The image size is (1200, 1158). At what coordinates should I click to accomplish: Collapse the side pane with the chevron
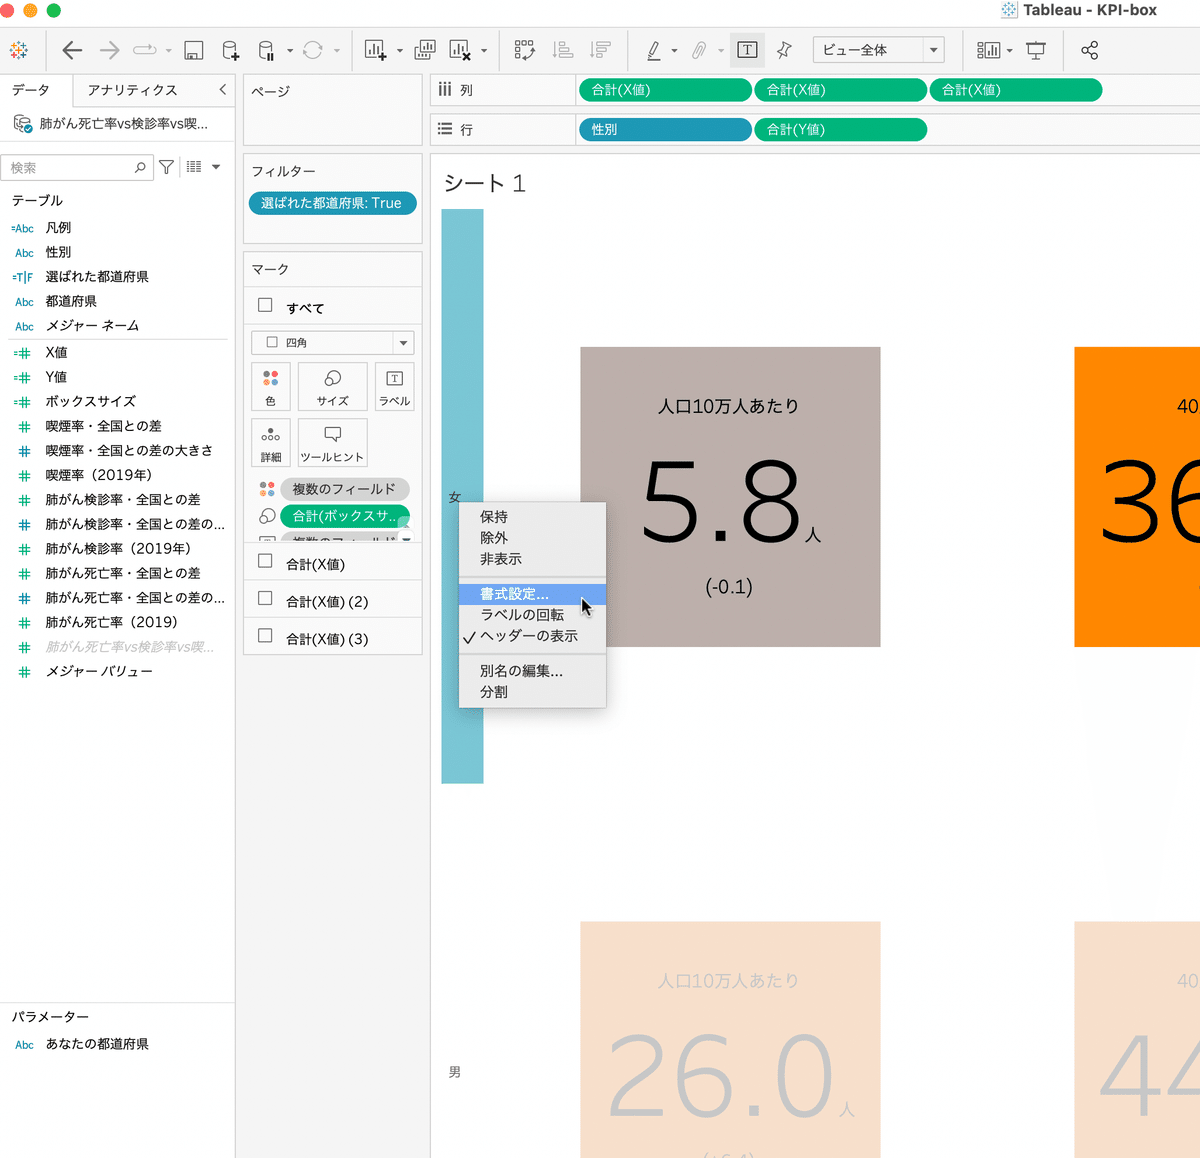click(x=222, y=90)
